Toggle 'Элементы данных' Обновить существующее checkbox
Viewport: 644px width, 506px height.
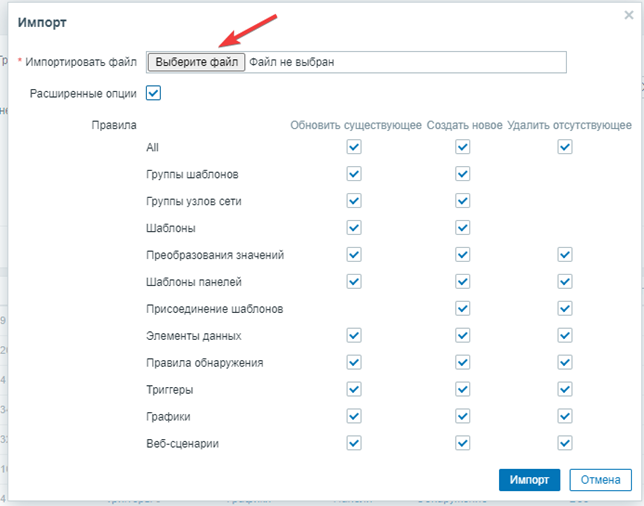coord(353,336)
